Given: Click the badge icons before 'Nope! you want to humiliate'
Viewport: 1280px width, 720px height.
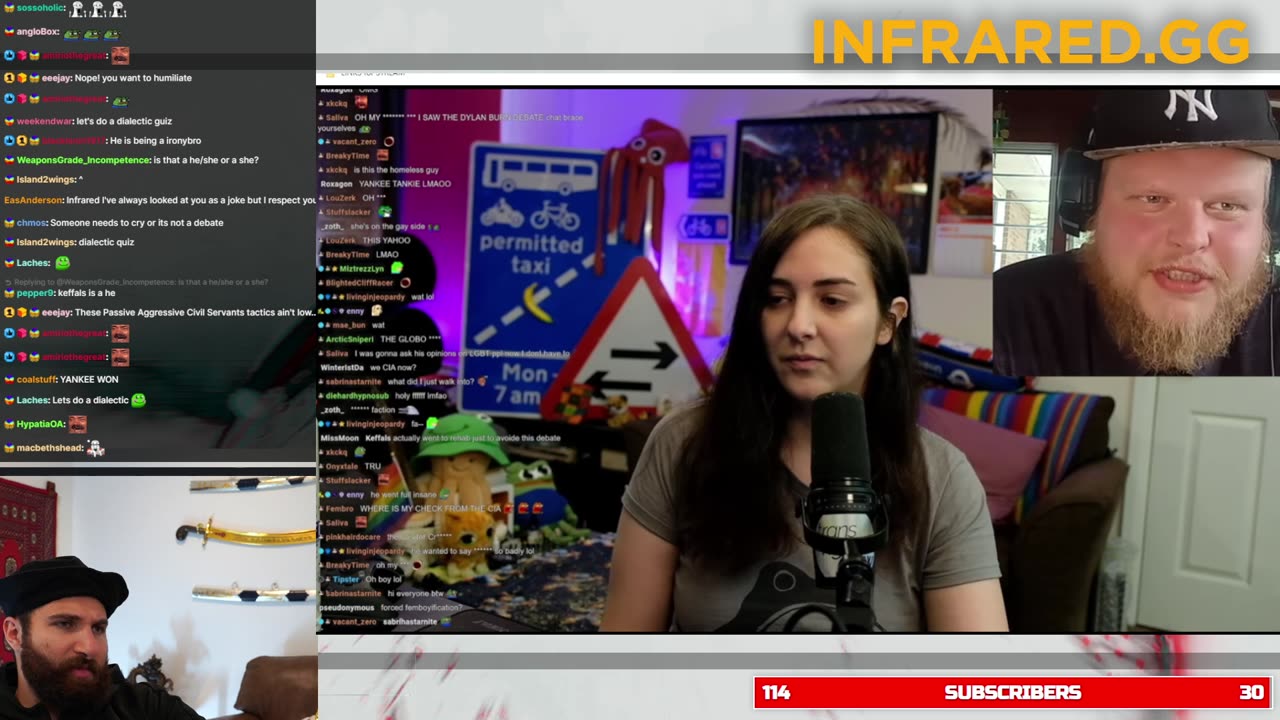Looking at the screenshot, I should click(x=21, y=78).
